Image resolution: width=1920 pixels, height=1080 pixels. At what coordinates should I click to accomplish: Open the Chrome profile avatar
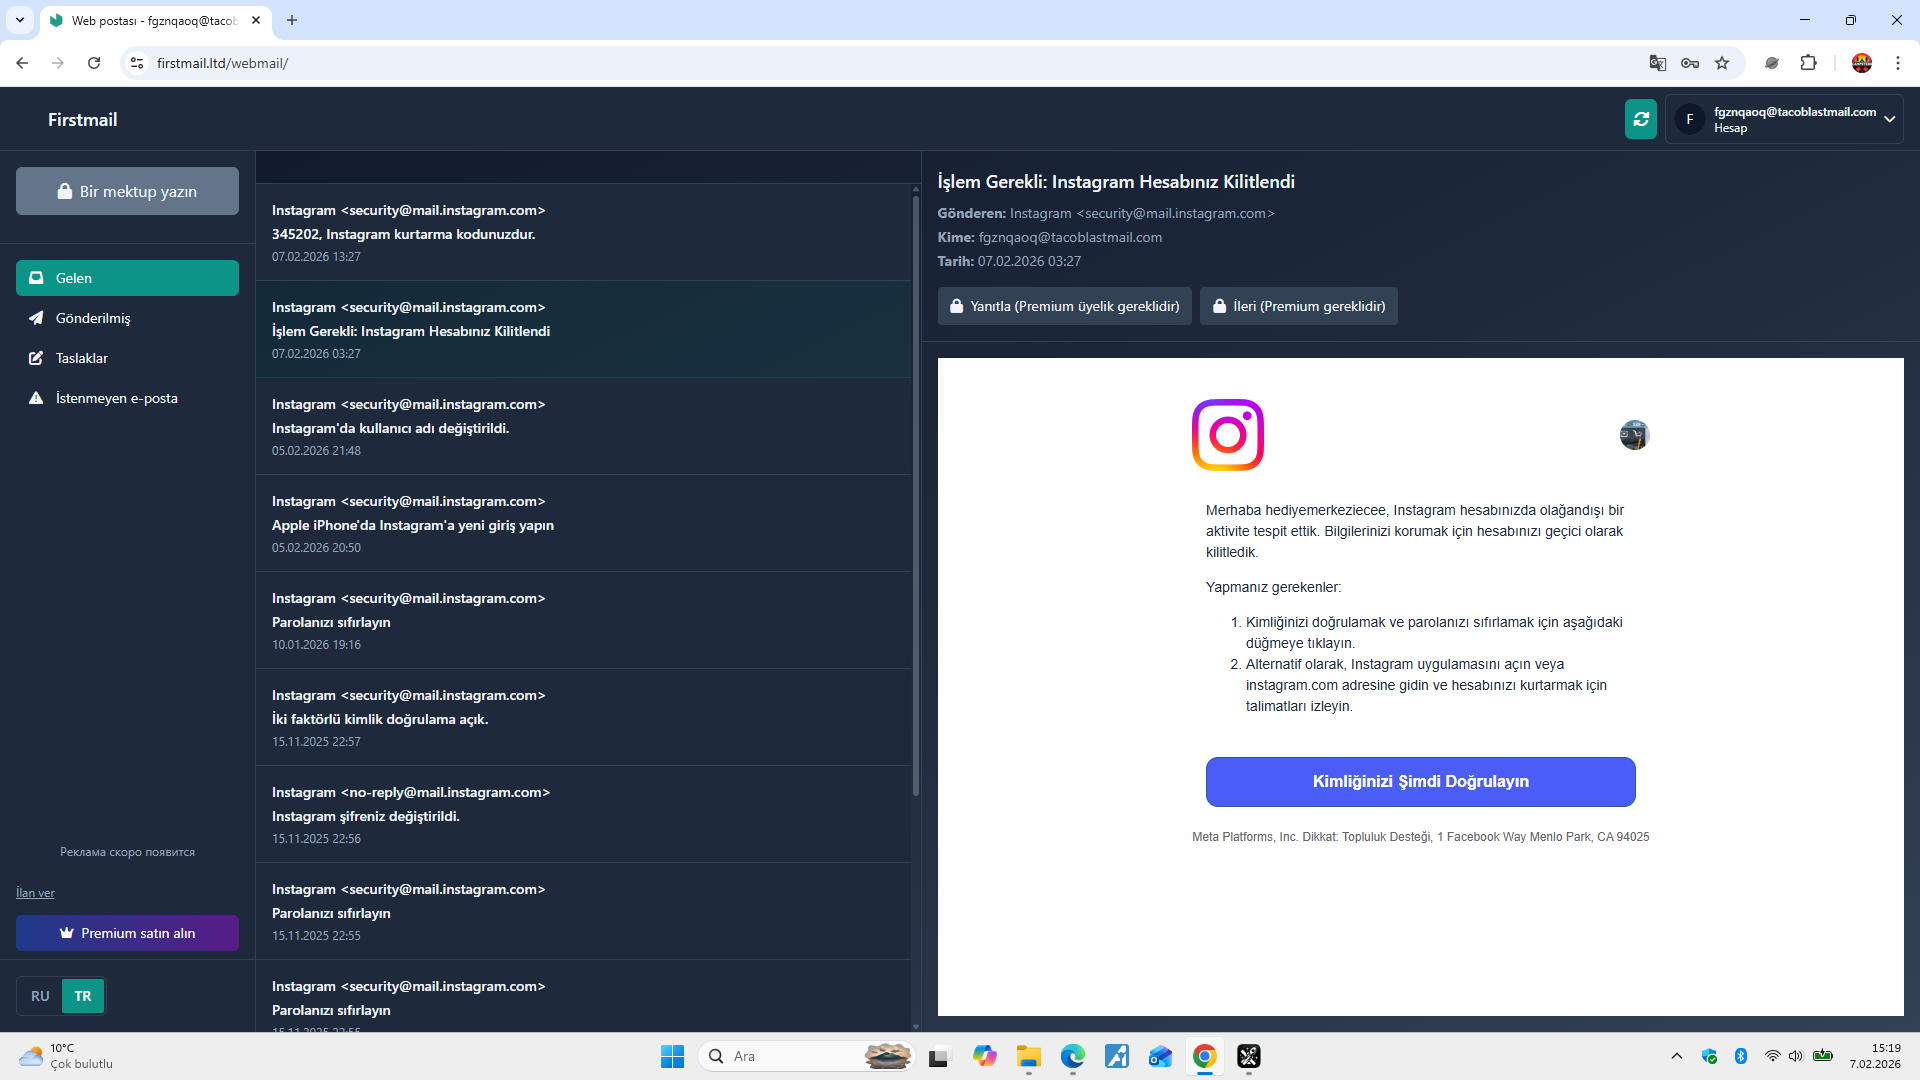tap(1862, 63)
